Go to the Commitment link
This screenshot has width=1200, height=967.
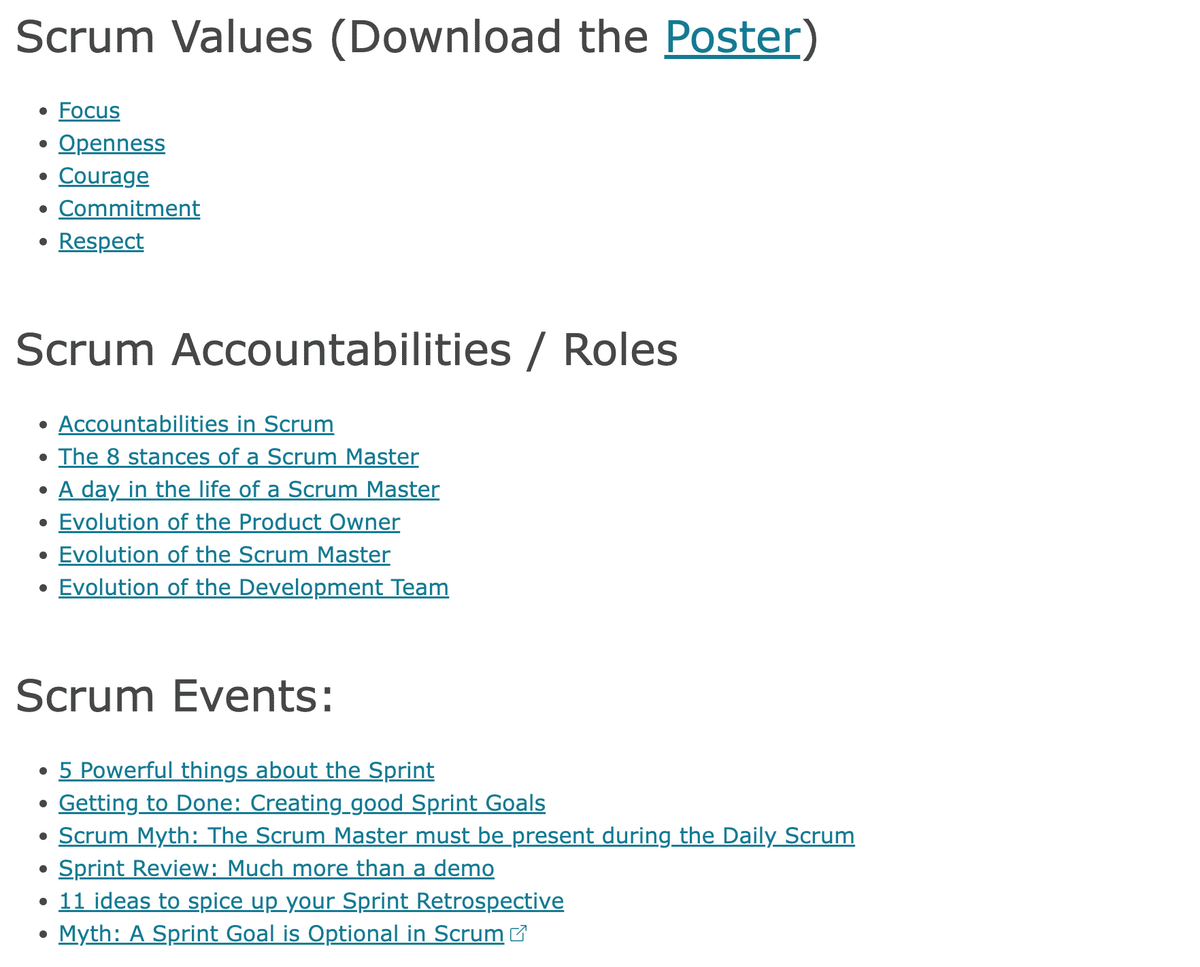129,209
